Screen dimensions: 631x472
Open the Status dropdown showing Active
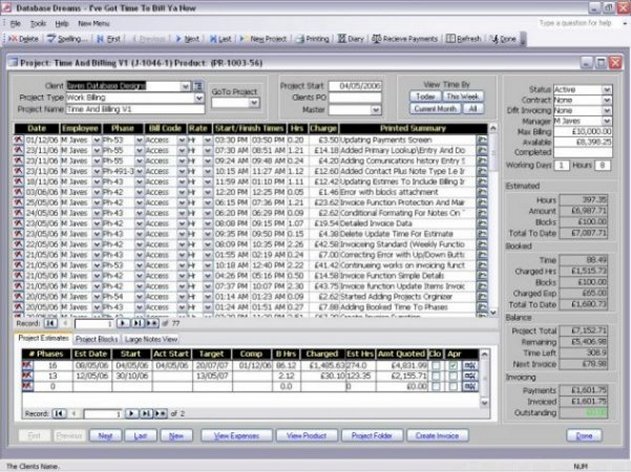[x=607, y=89]
